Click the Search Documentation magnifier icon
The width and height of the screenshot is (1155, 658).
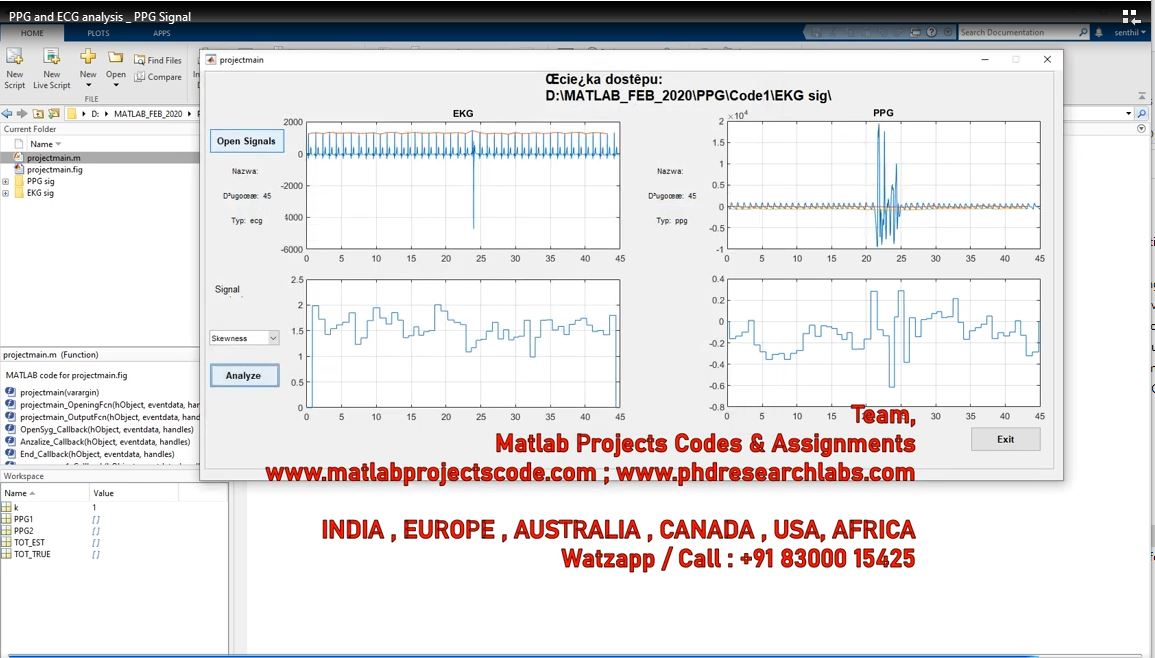click(1083, 32)
